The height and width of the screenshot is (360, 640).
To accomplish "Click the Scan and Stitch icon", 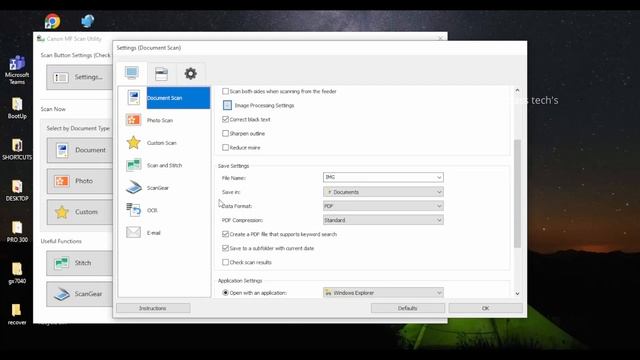I will (133, 165).
